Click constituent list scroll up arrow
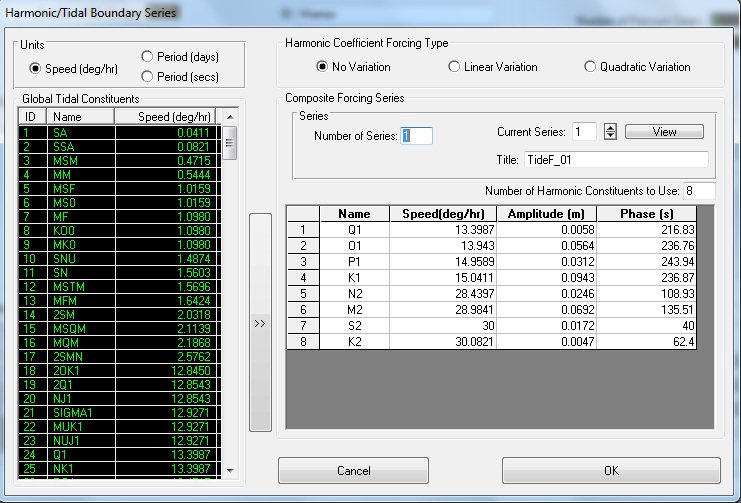Viewport: 741px width, 503px height. point(230,117)
